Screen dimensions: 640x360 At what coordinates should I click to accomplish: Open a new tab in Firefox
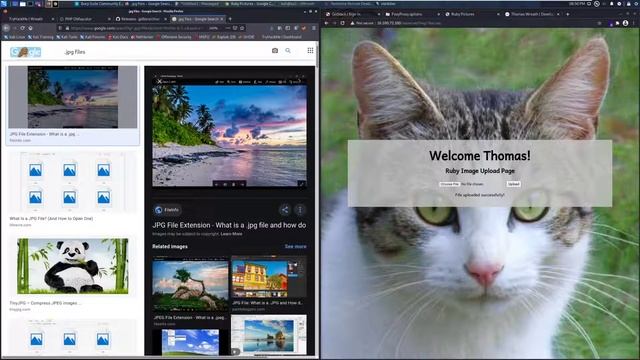tap(230, 19)
